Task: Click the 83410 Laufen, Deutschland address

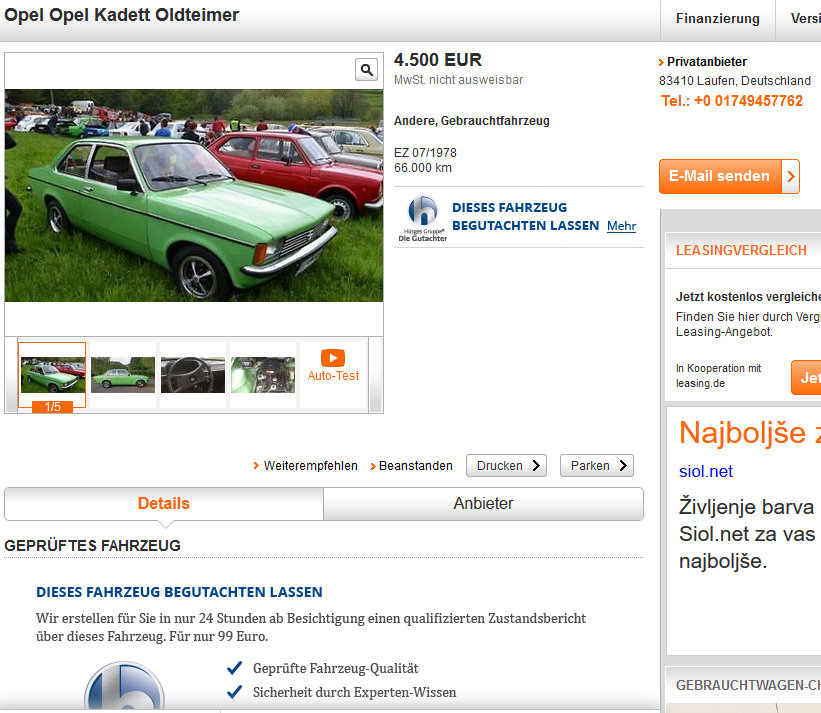Action: (735, 81)
